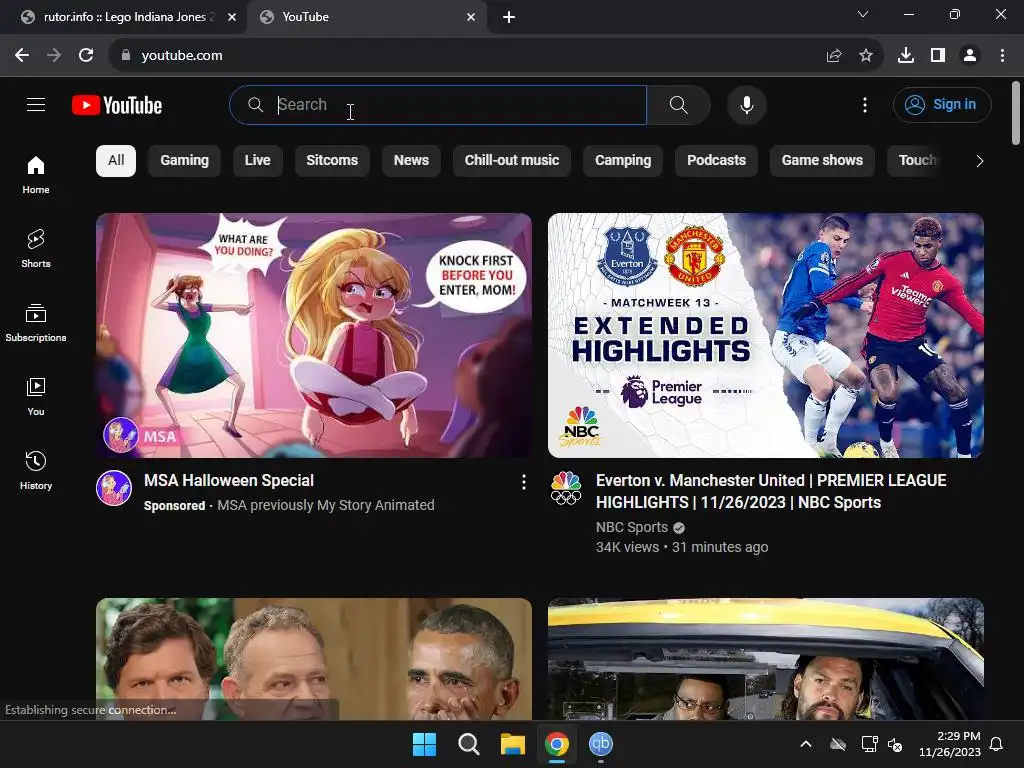Open a new browser tab

[x=509, y=17]
